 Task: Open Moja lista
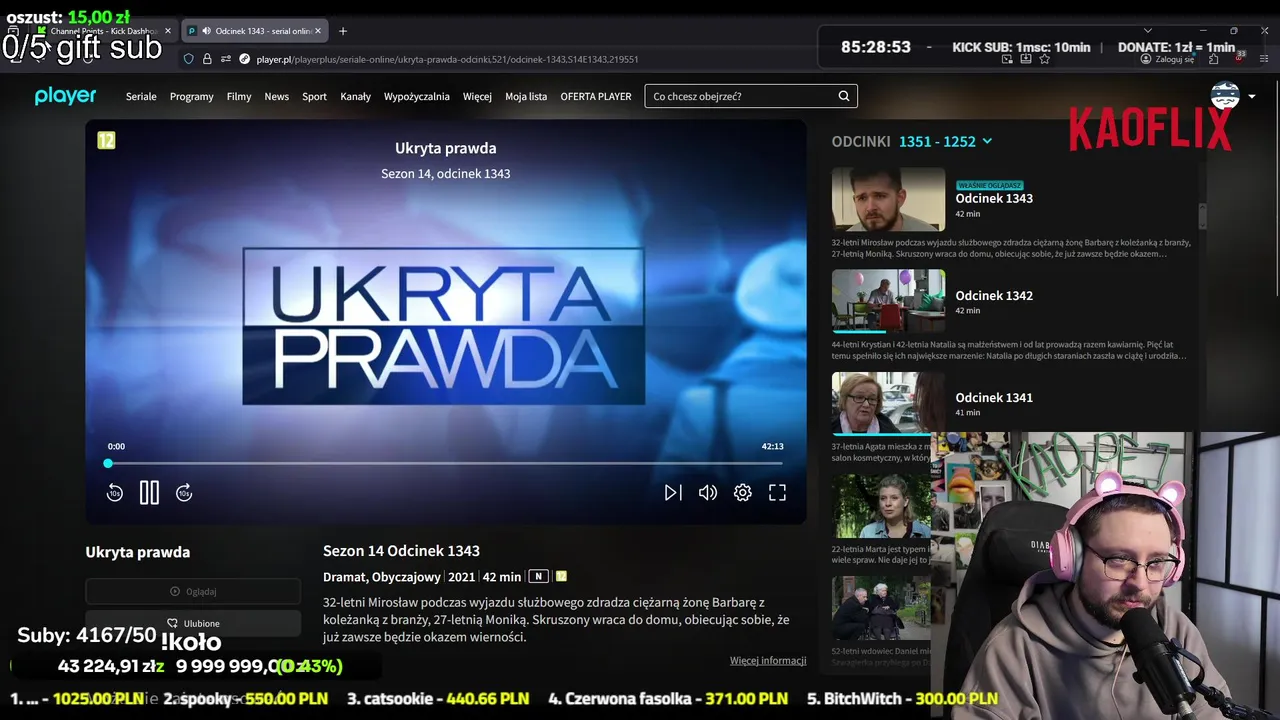tap(526, 96)
